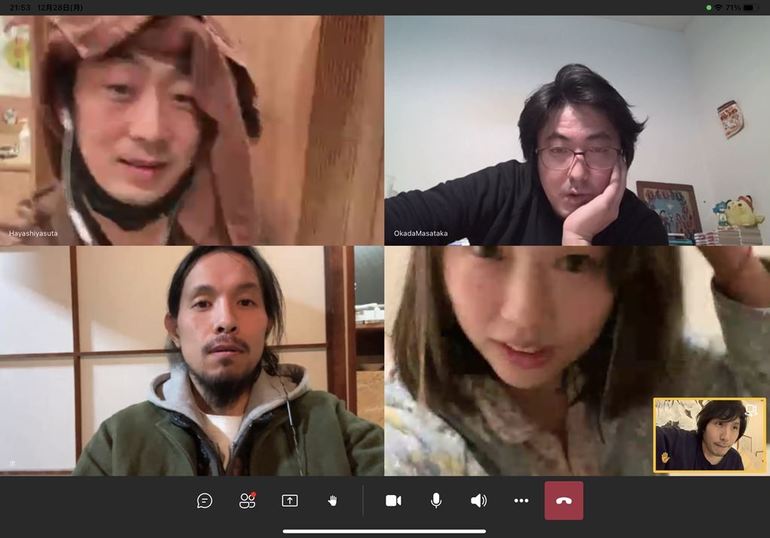The height and width of the screenshot is (538, 770).
Task: Hang up the call
Action: [563, 500]
